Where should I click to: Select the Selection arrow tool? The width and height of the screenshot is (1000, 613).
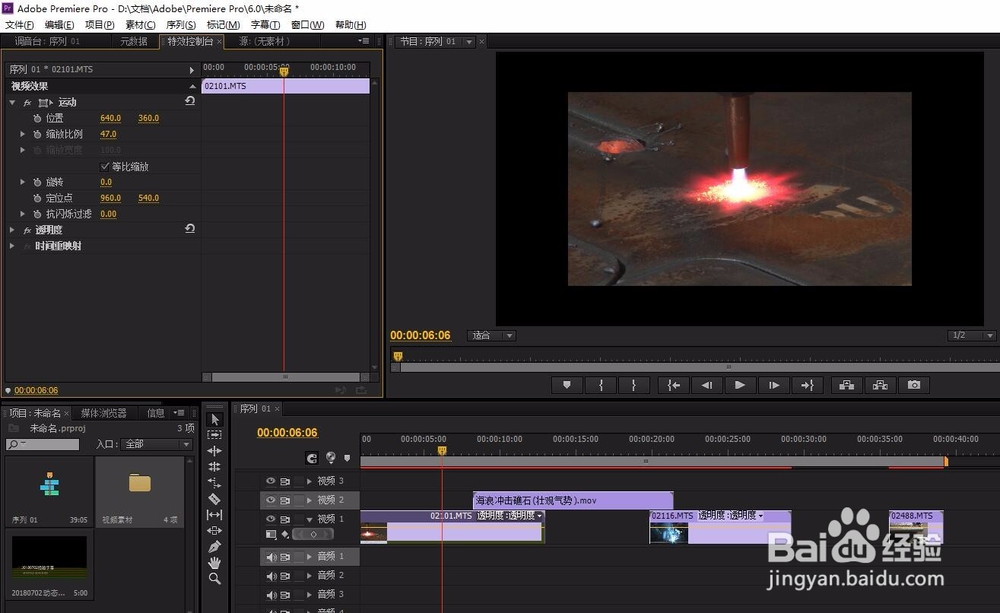(x=214, y=419)
